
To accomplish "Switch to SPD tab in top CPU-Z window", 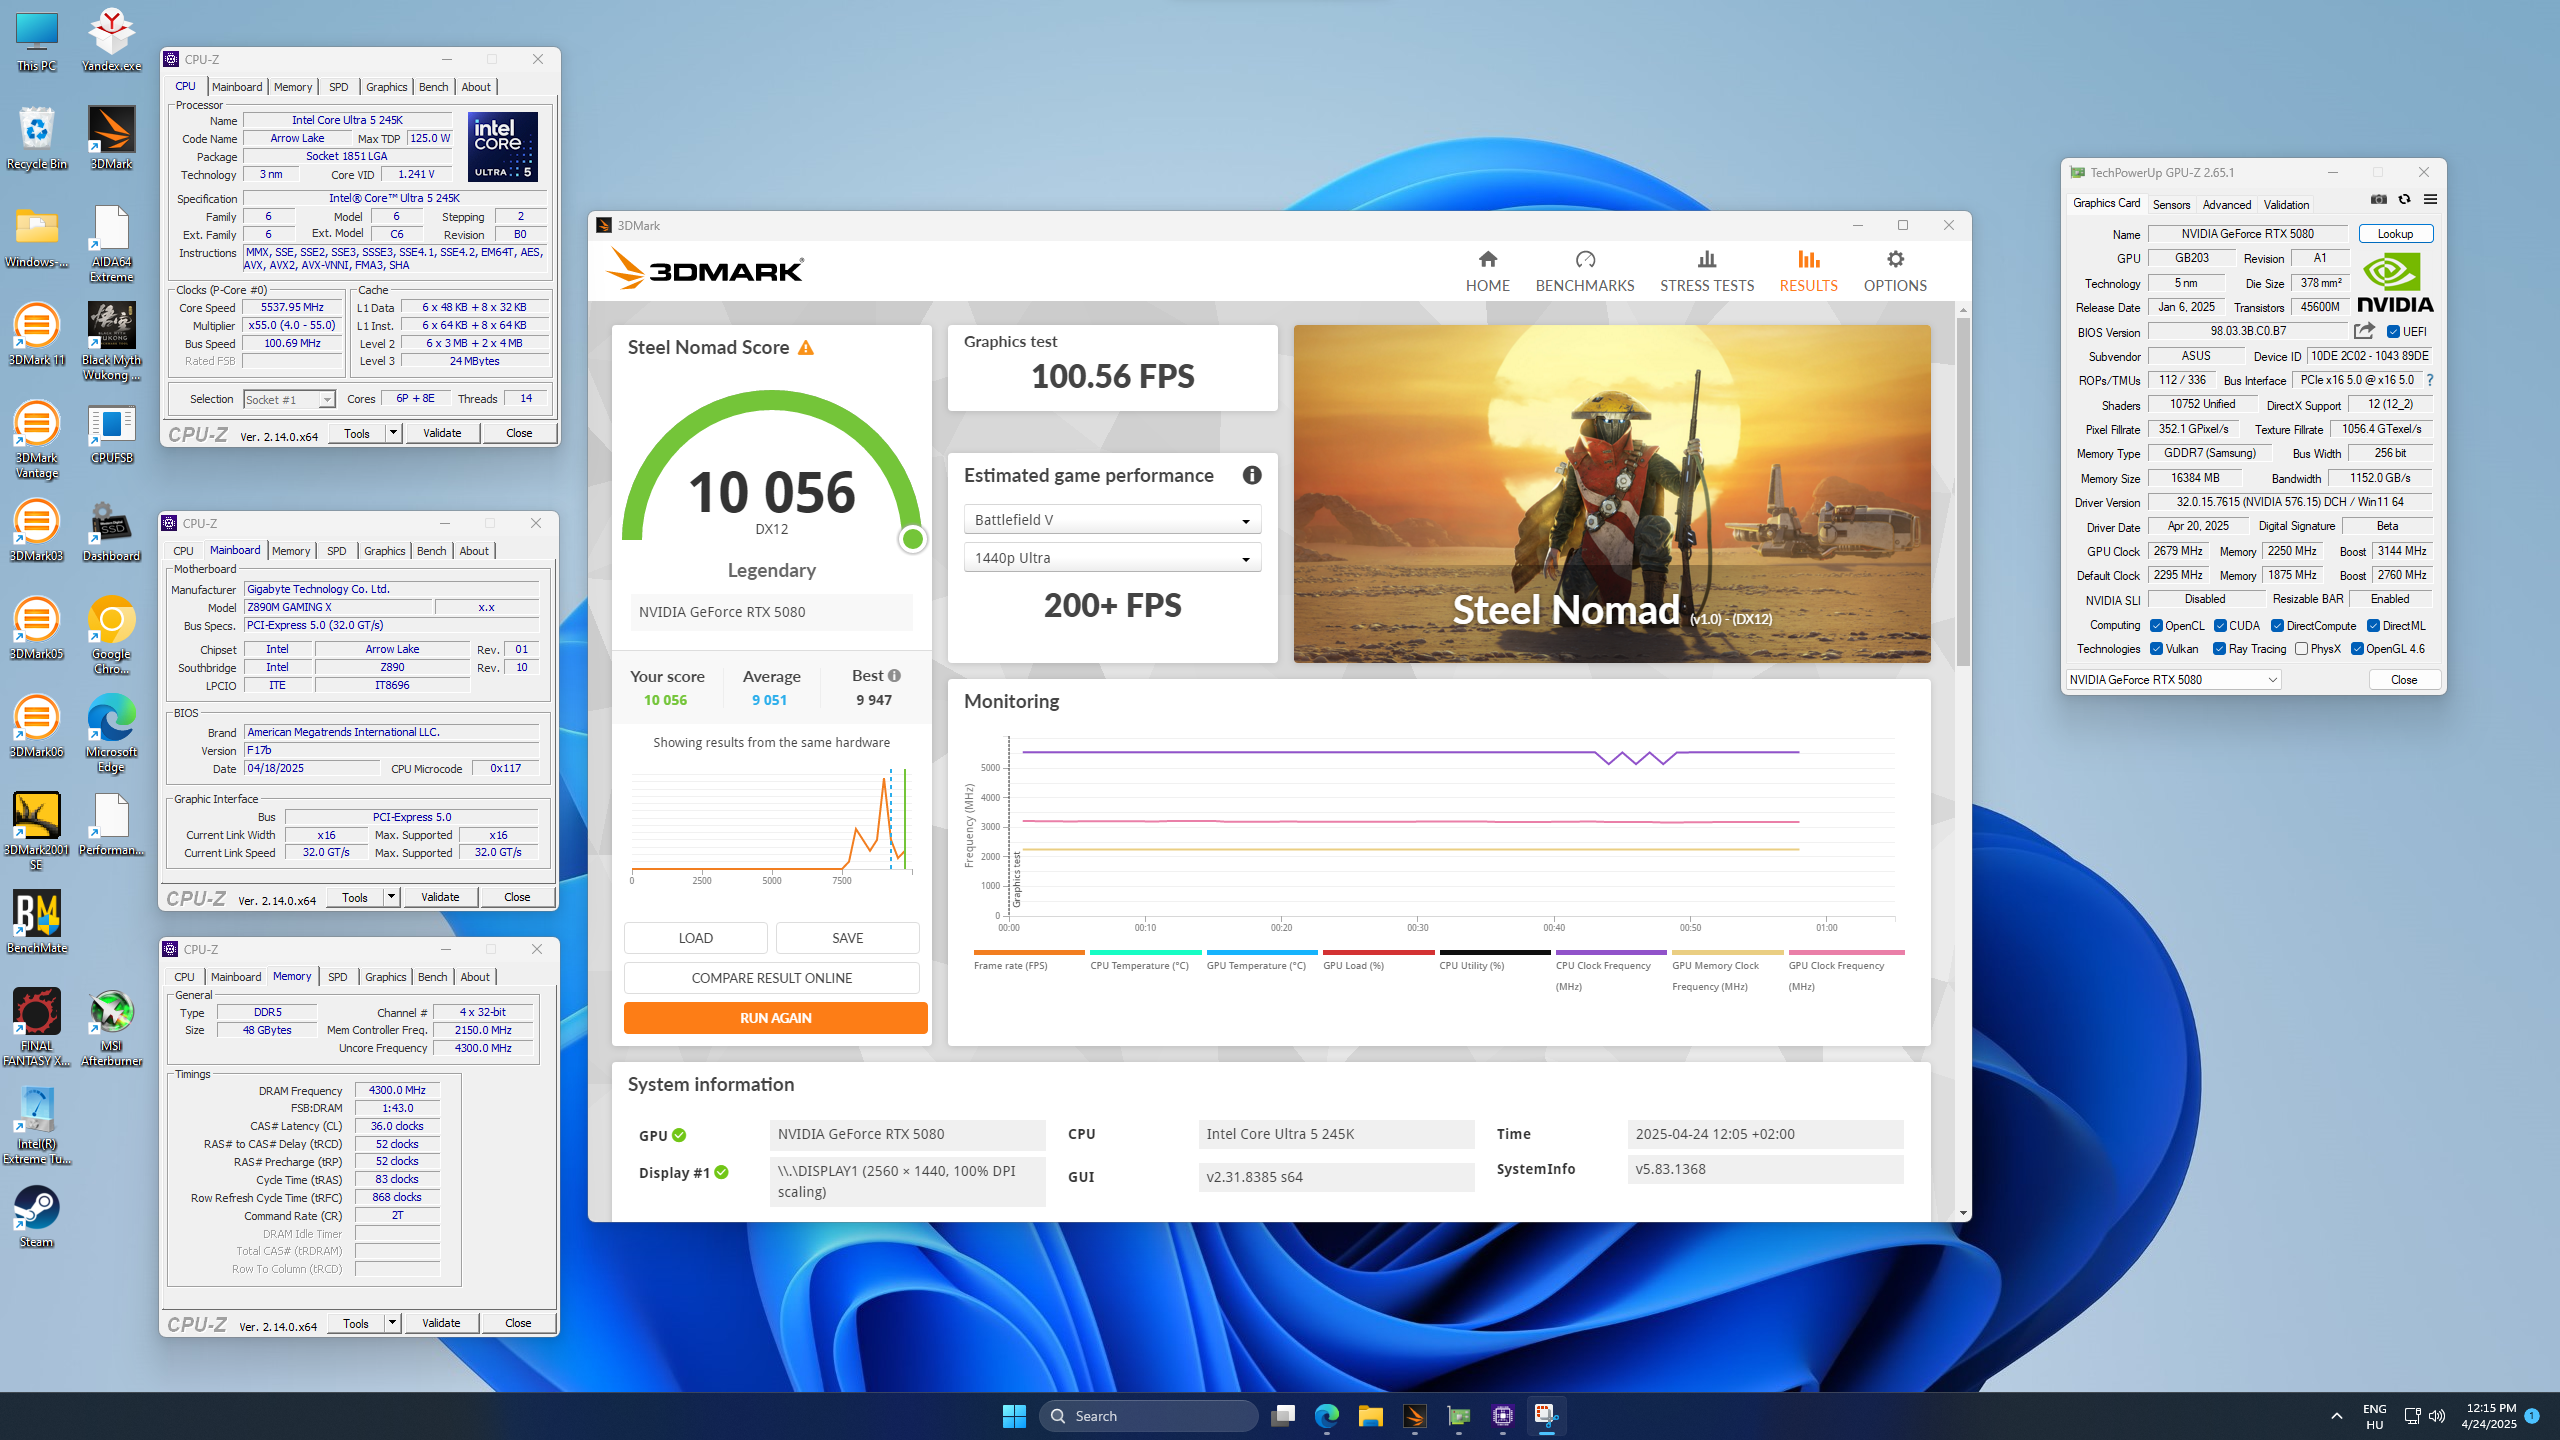I will point(338,87).
